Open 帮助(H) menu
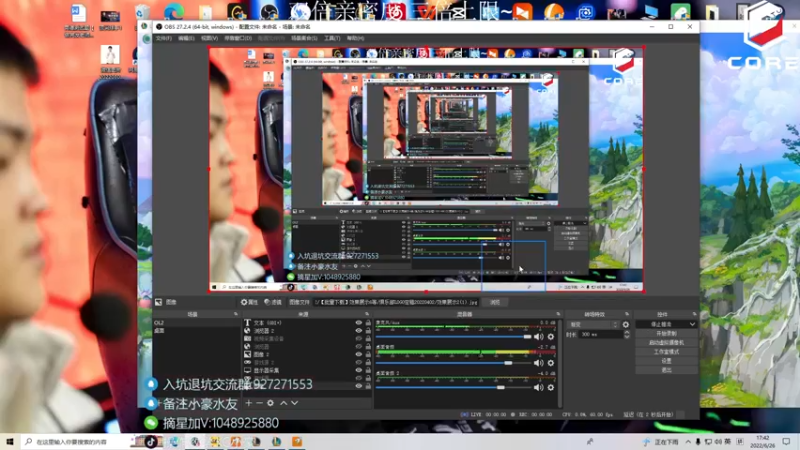The image size is (800, 450). click(x=356, y=38)
